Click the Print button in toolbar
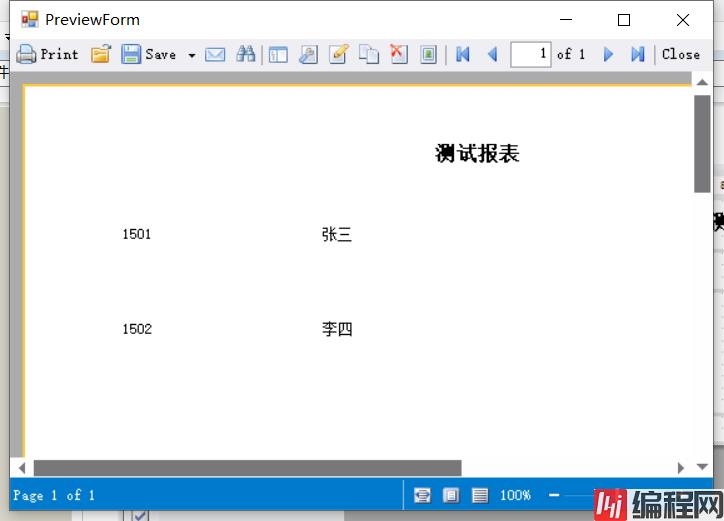 pos(47,54)
